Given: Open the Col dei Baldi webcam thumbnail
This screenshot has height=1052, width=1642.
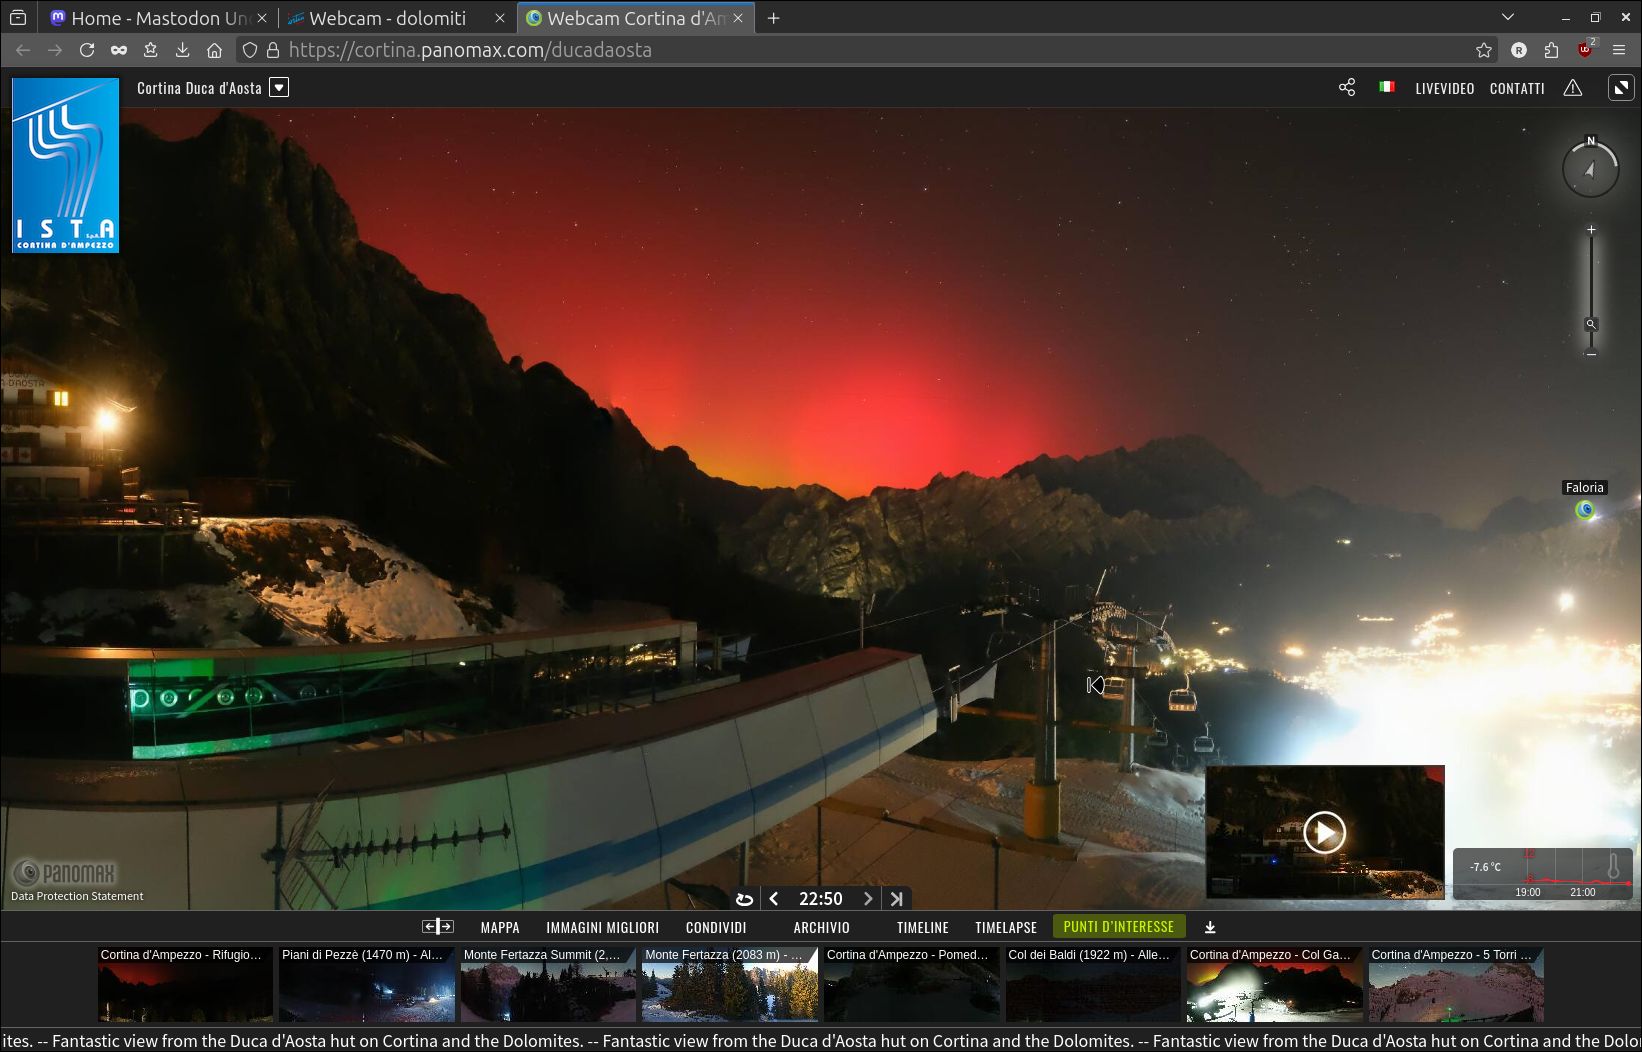Looking at the screenshot, I should coord(1093,984).
